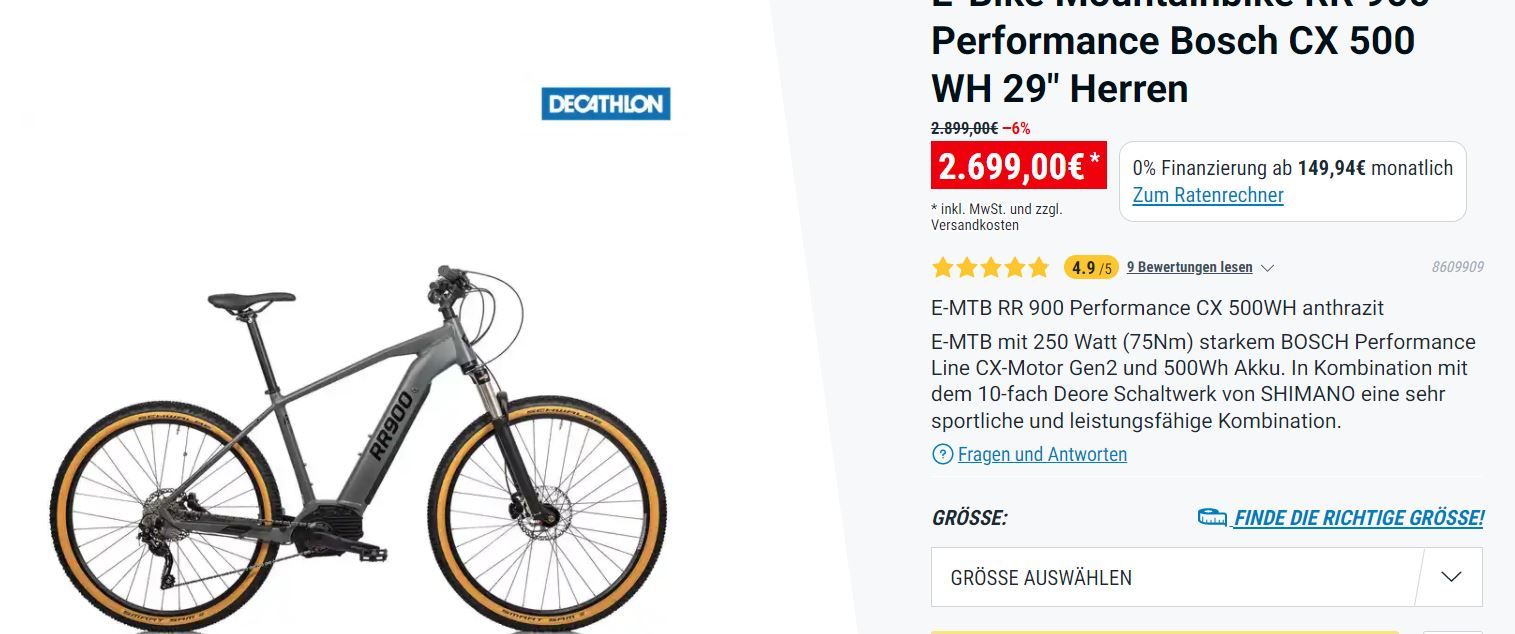Click the −6% discount label
The height and width of the screenshot is (634, 1515).
pyautogui.click(x=1016, y=128)
